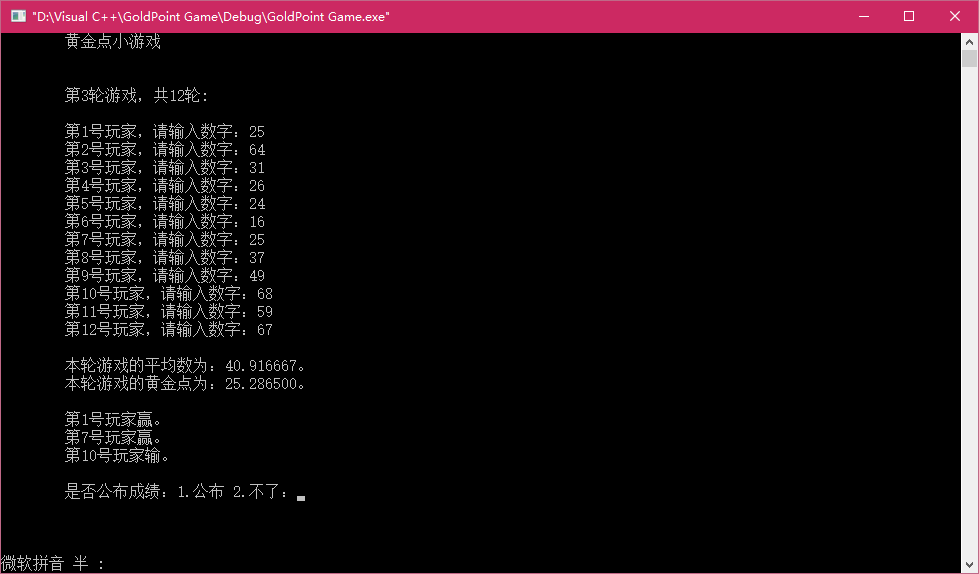Click the 第10号玩家 input line with 68
979x574 pixels.
click(x=169, y=294)
